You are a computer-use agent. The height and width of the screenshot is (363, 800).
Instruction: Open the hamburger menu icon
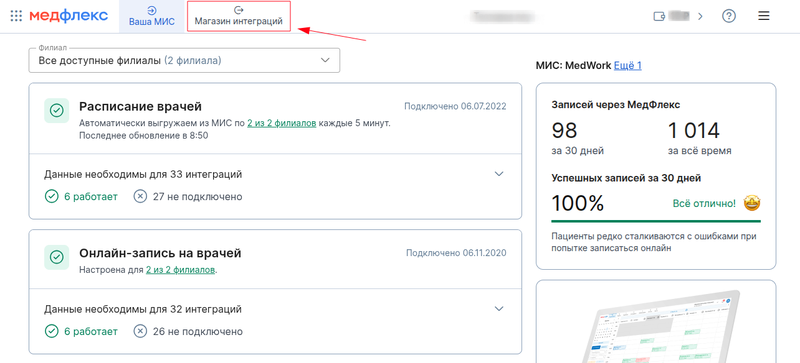763,16
